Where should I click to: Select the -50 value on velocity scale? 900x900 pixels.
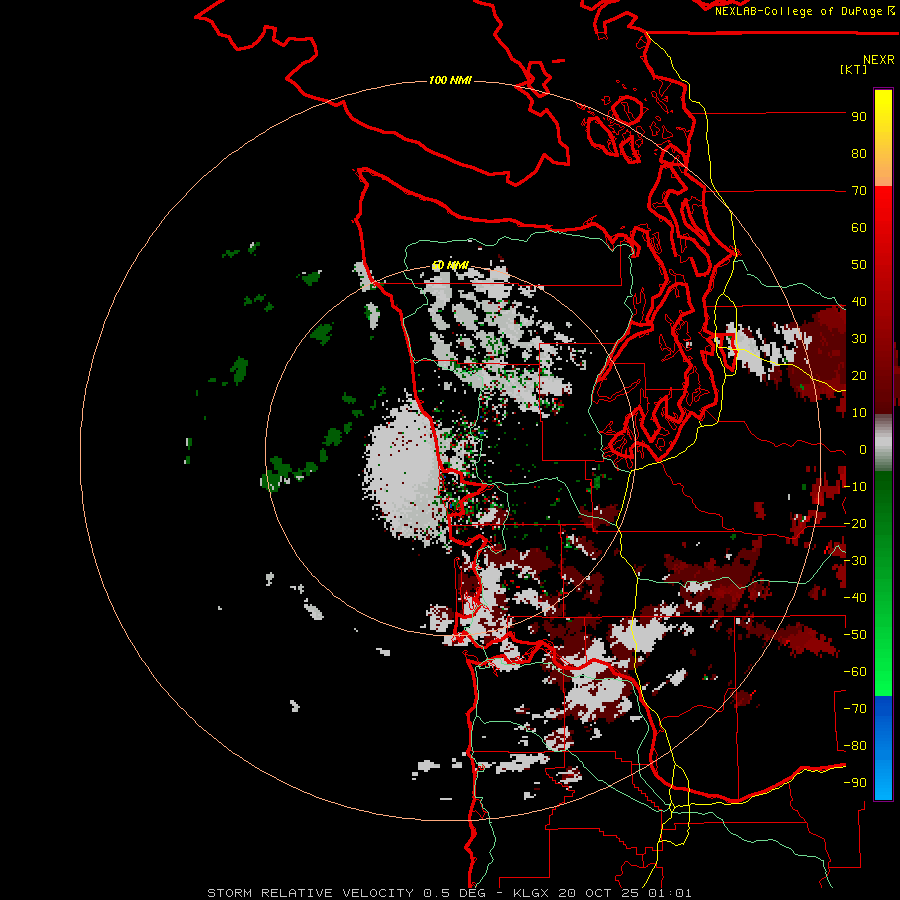coord(855,635)
